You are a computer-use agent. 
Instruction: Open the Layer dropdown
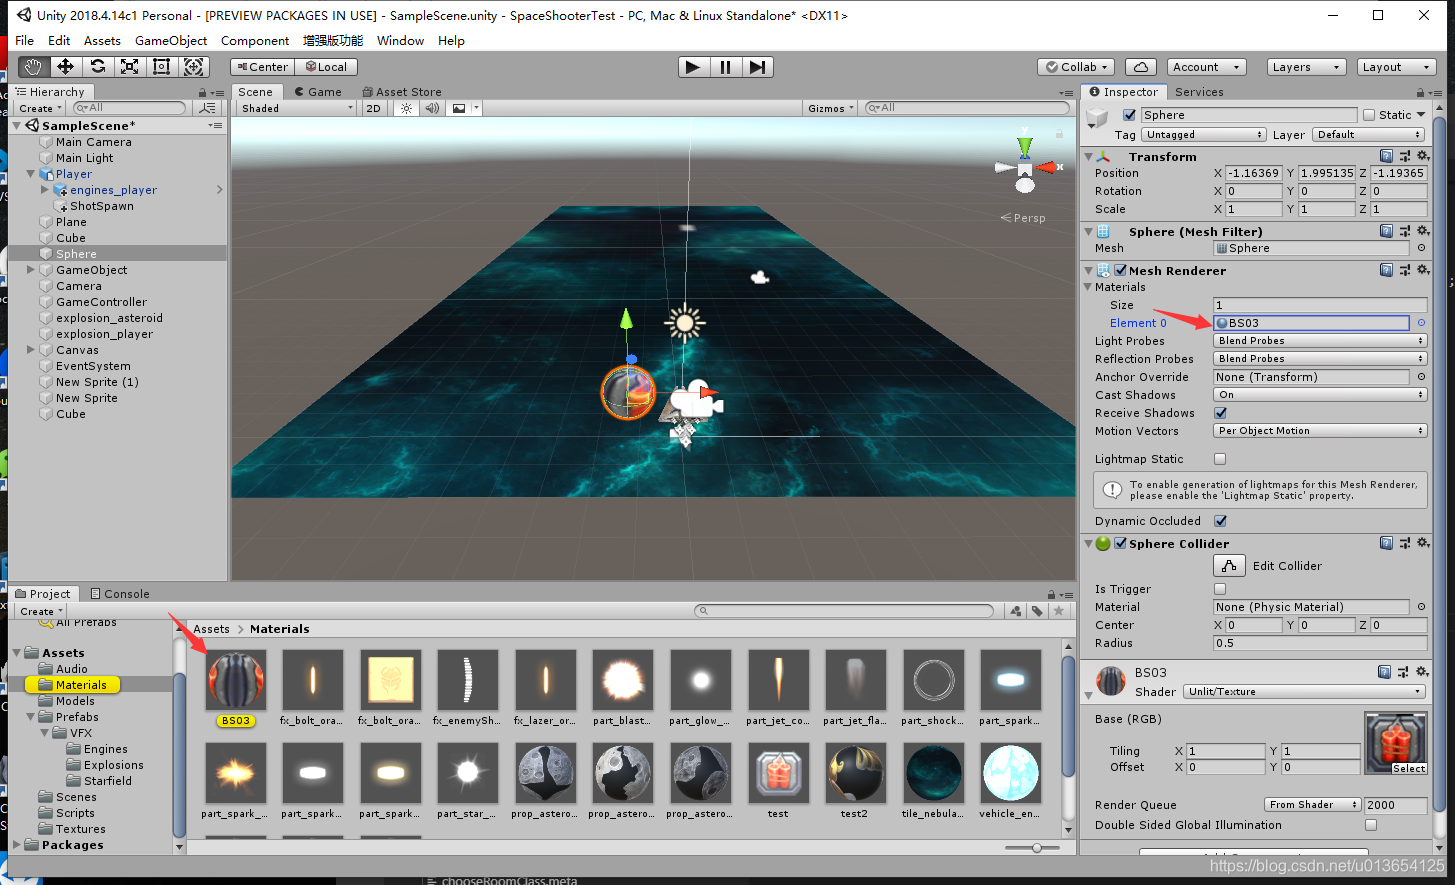tap(1368, 135)
